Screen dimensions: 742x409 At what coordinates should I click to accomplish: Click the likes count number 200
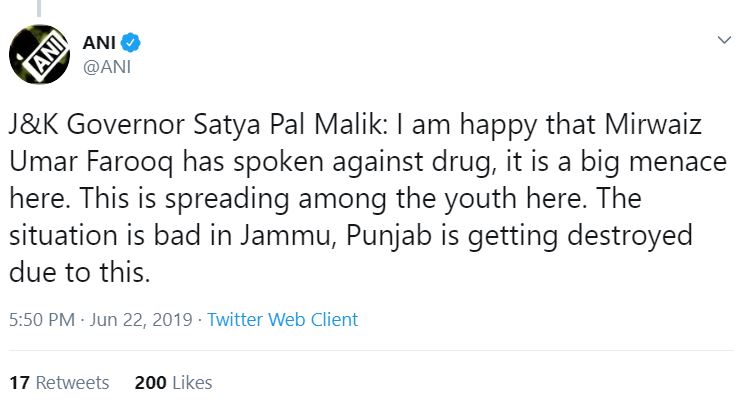(149, 383)
